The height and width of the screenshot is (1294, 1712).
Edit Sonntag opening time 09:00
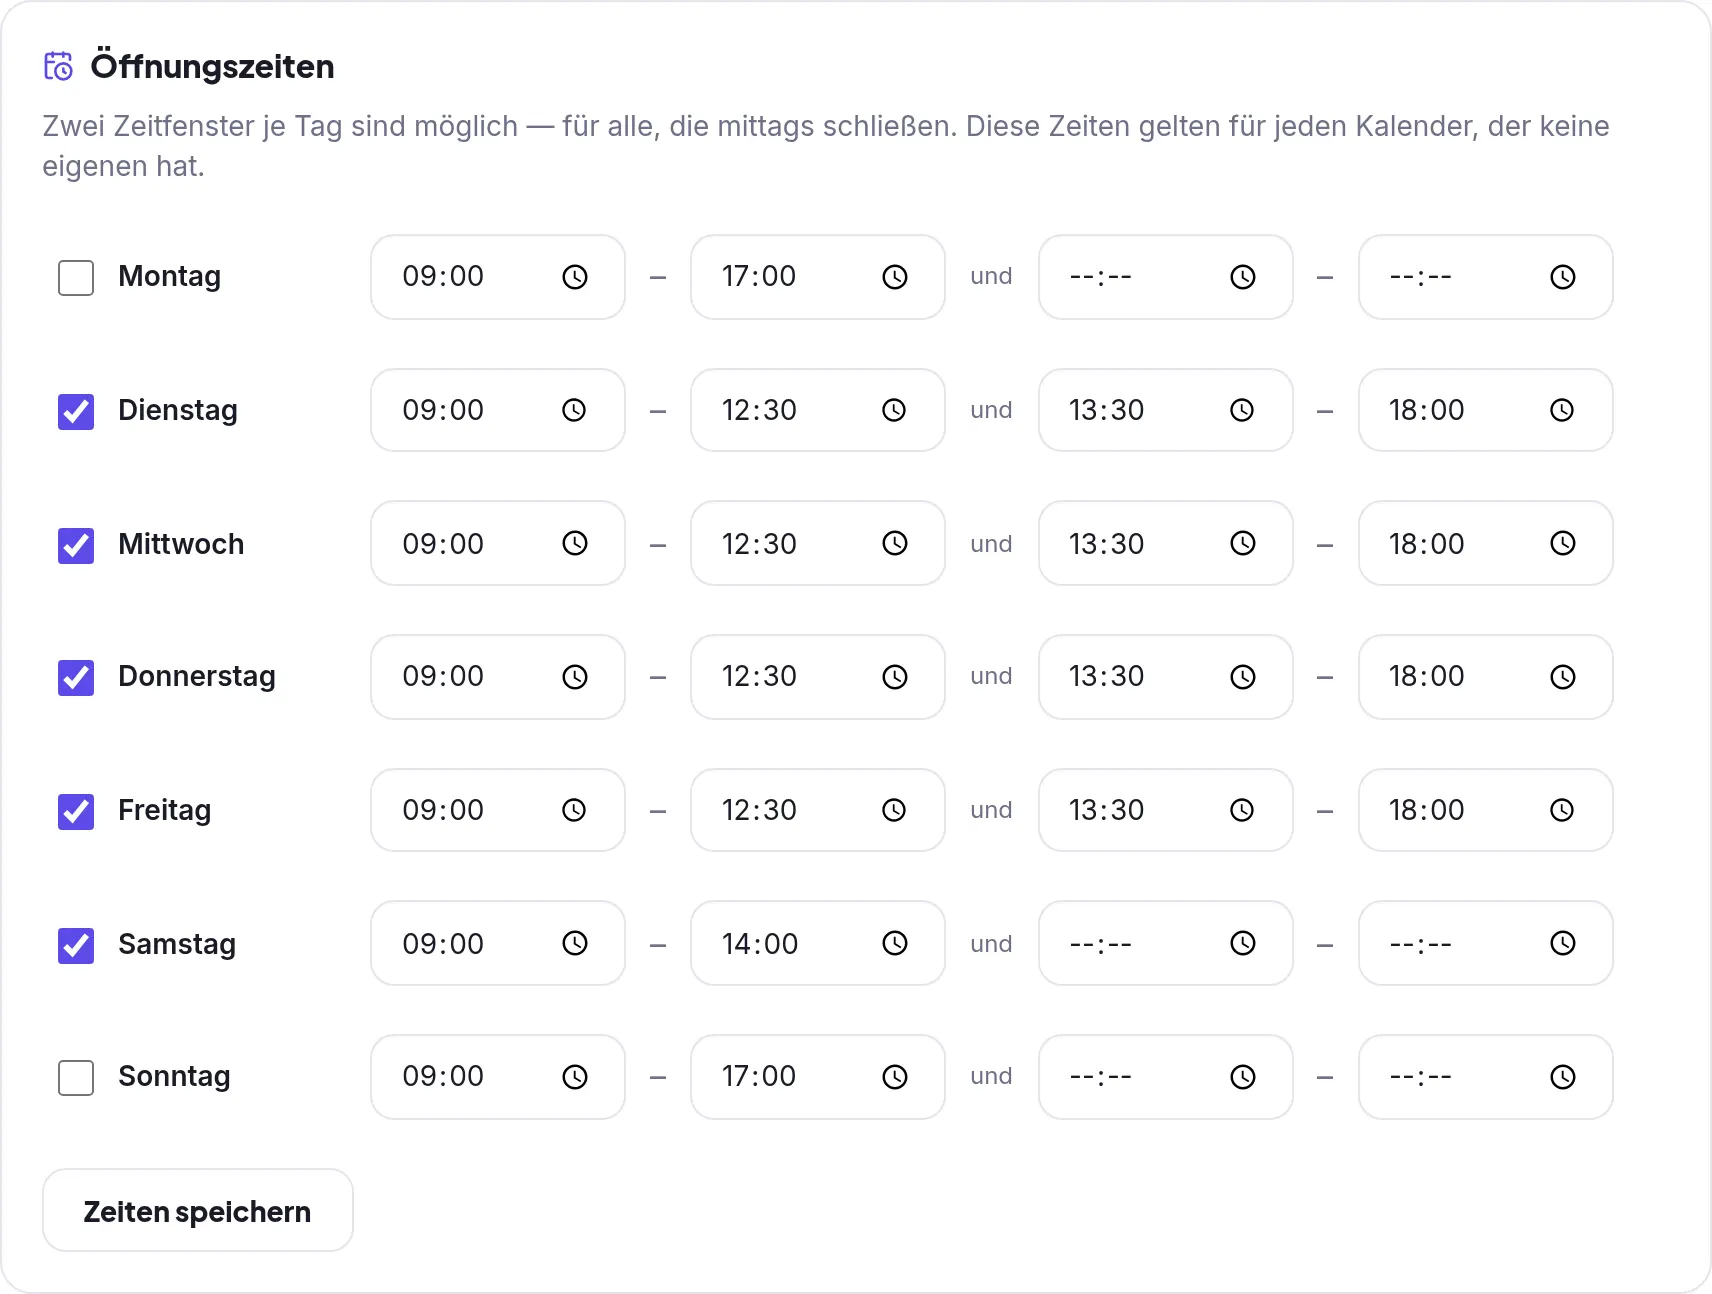tap(498, 1077)
